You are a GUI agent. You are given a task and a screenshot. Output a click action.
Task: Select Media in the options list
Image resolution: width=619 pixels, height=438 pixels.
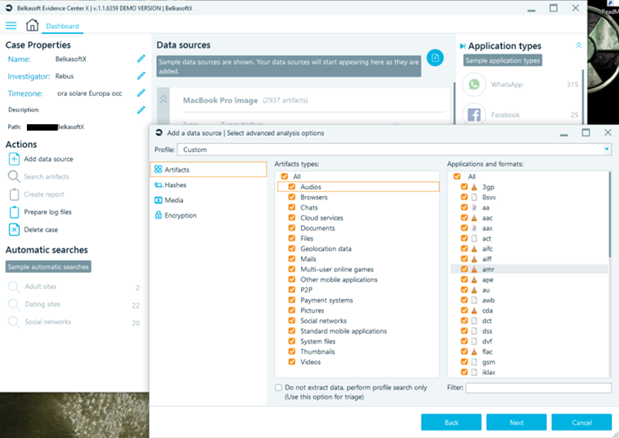[209, 200]
